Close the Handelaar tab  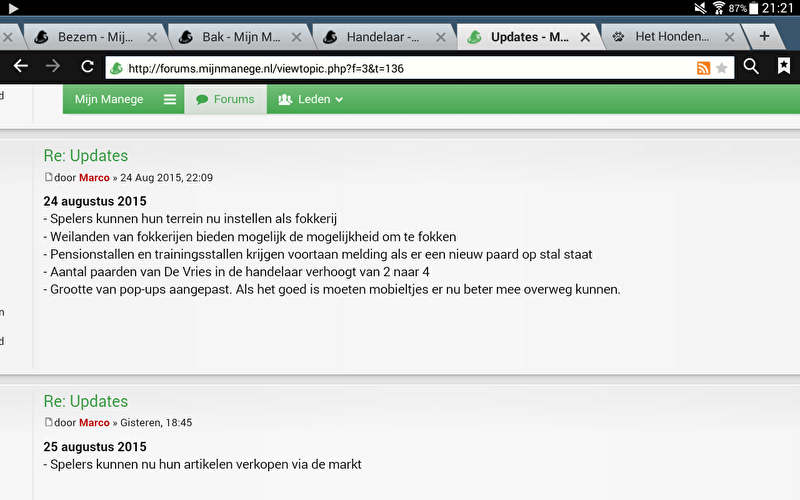pyautogui.click(x=441, y=37)
